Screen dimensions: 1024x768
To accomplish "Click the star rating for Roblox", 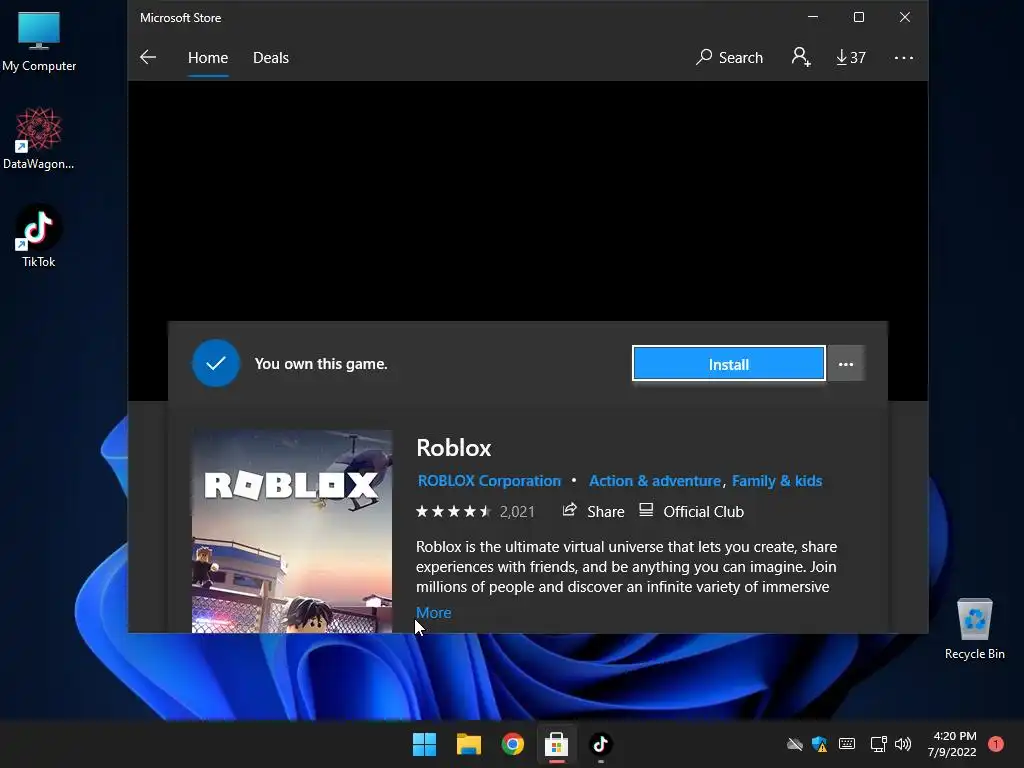I will [453, 511].
